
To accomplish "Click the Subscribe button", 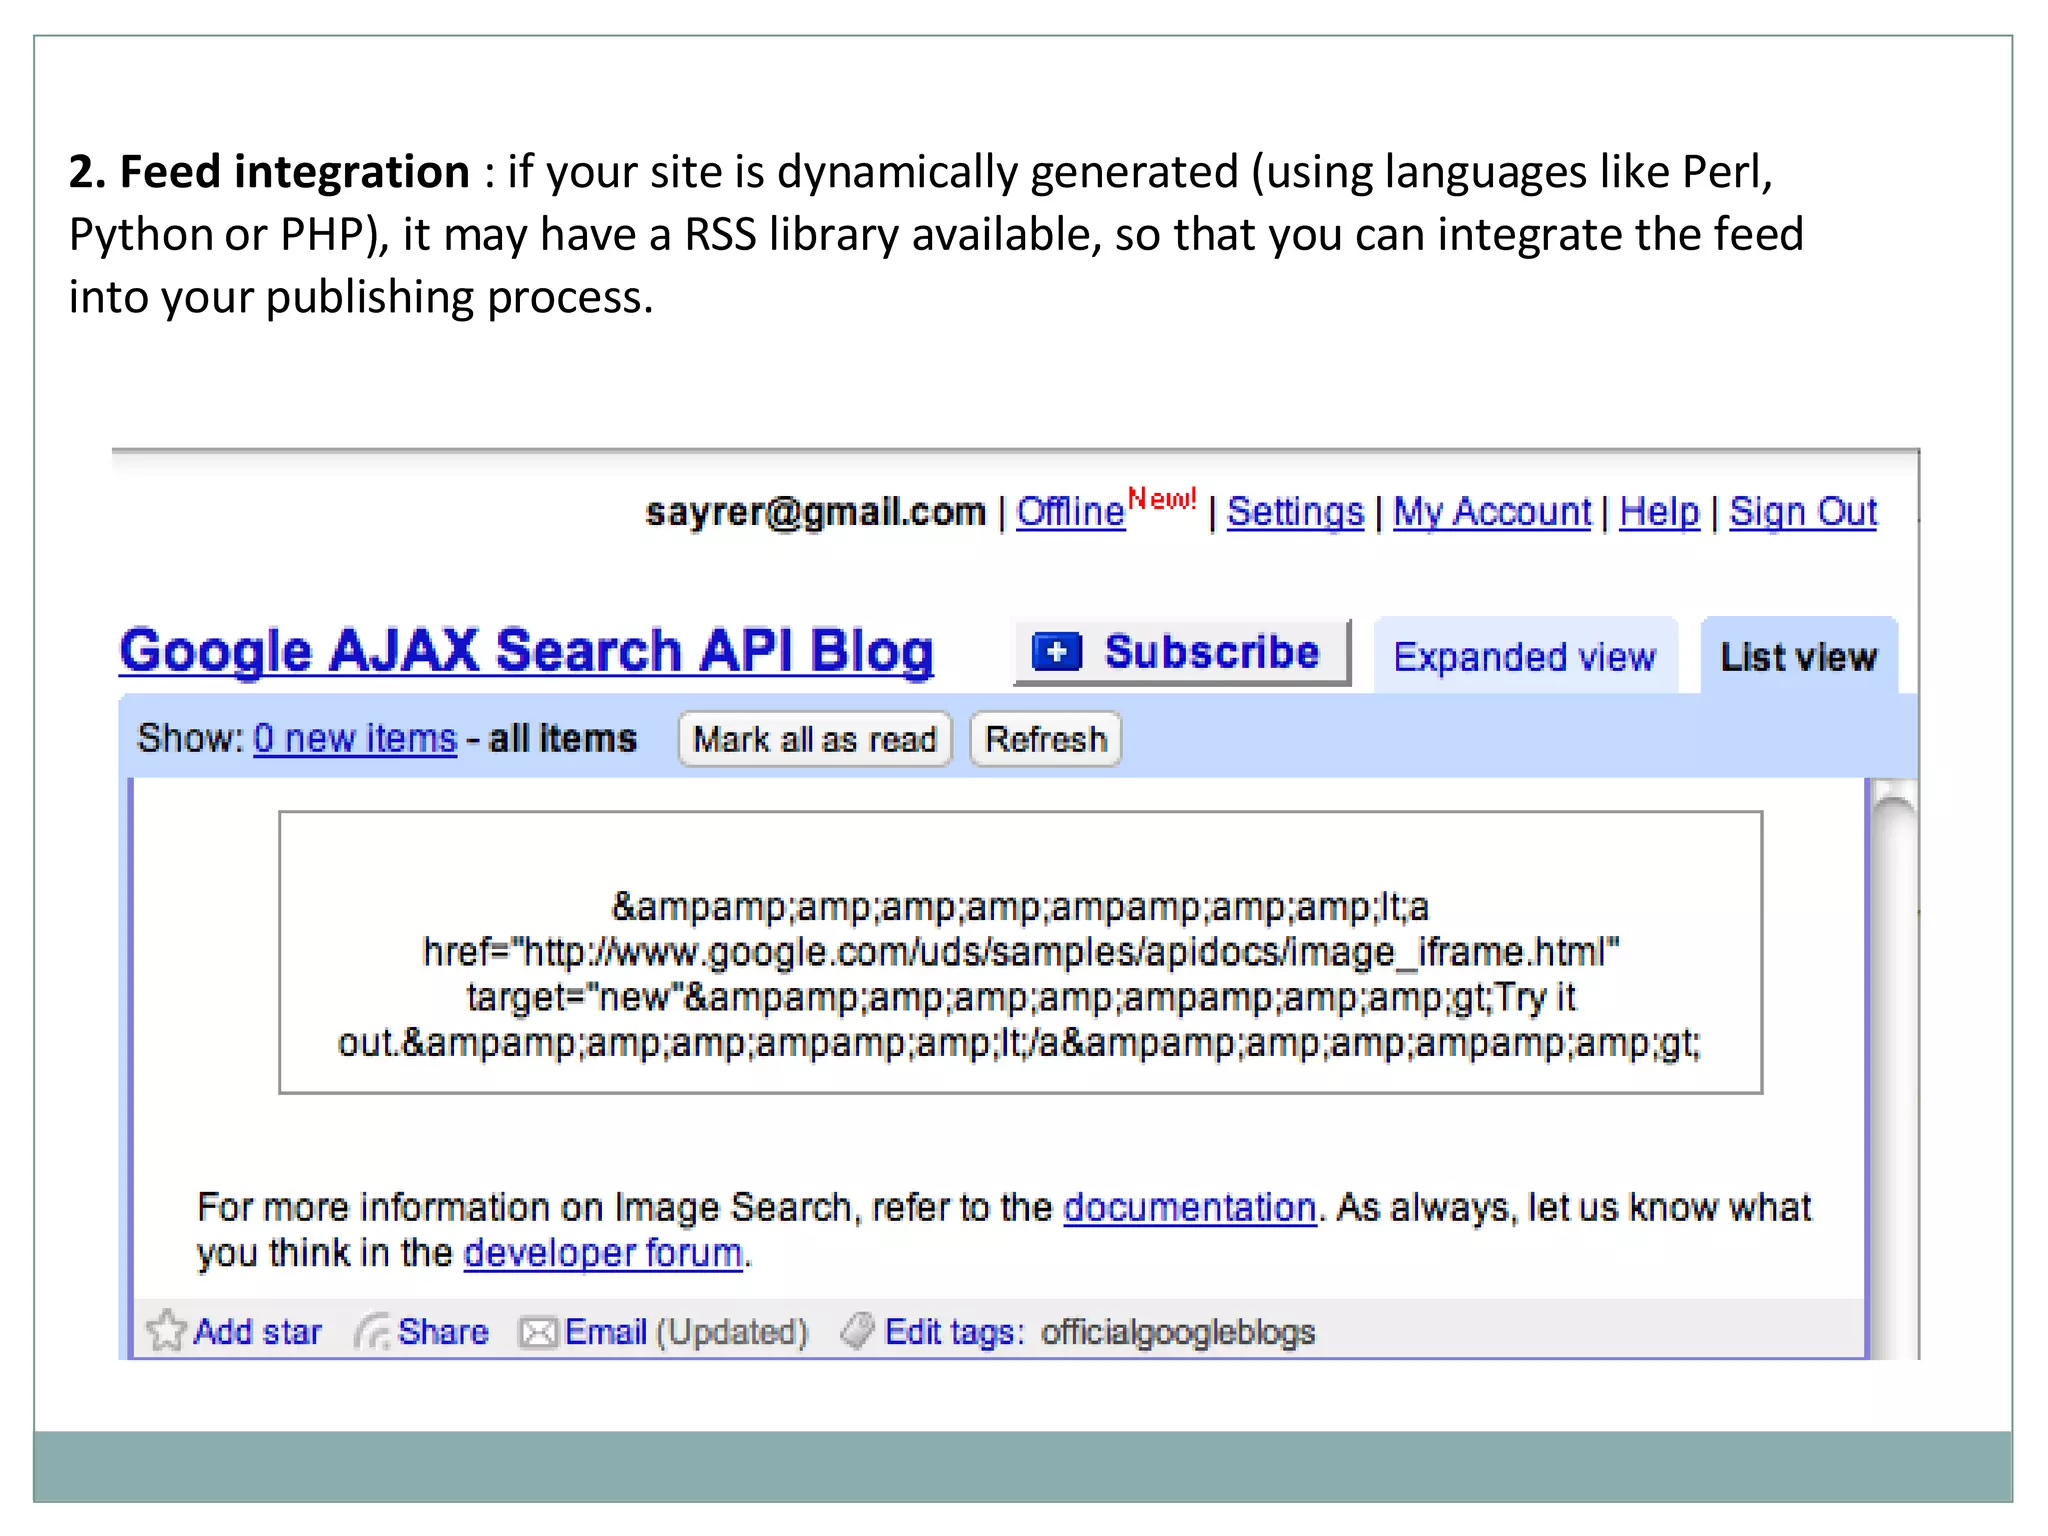I will click(x=1182, y=652).
